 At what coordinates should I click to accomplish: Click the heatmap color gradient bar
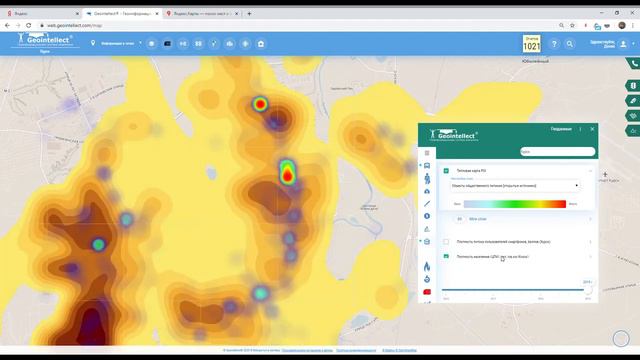coord(515,204)
